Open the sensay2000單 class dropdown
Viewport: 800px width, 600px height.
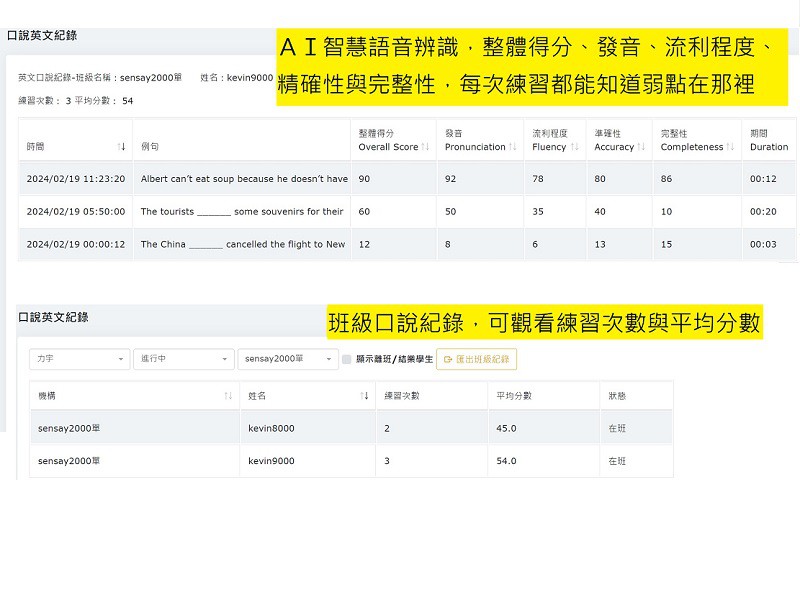tap(286, 359)
